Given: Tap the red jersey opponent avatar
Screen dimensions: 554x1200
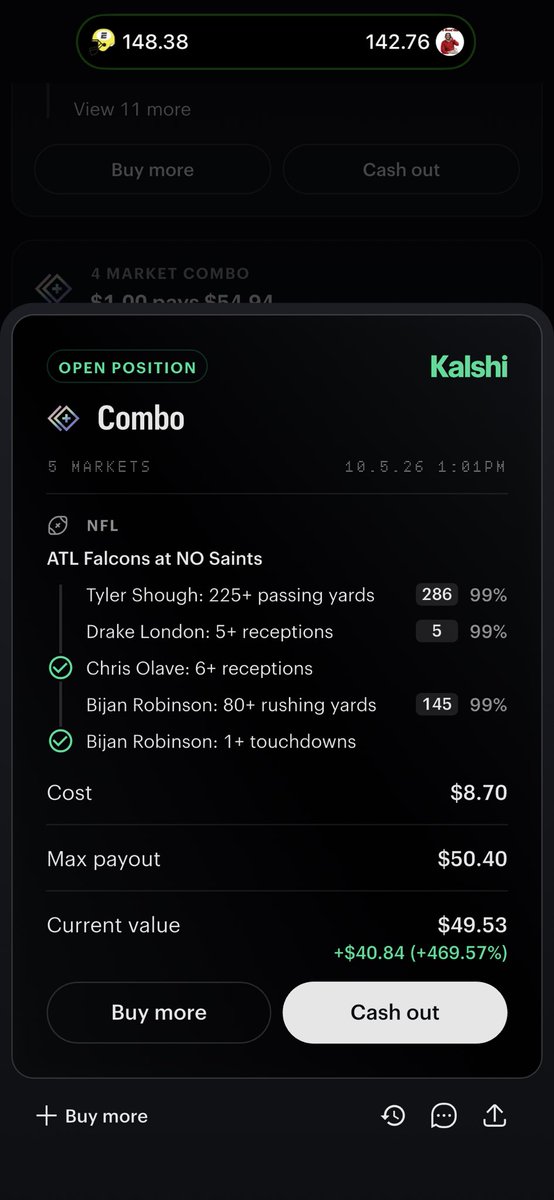Looking at the screenshot, I should 450,41.
